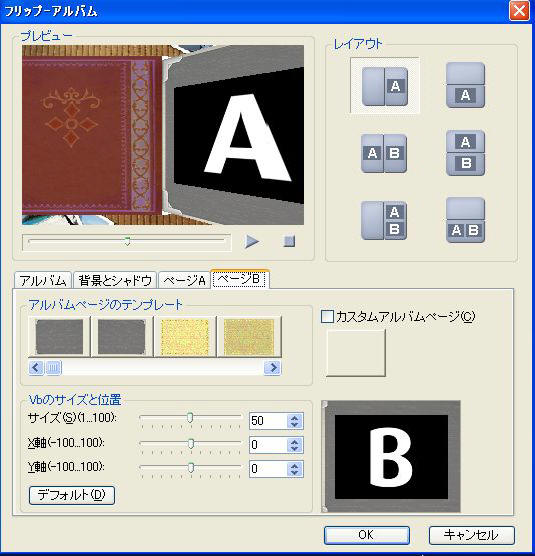Select single page A right-side layout

(385, 86)
